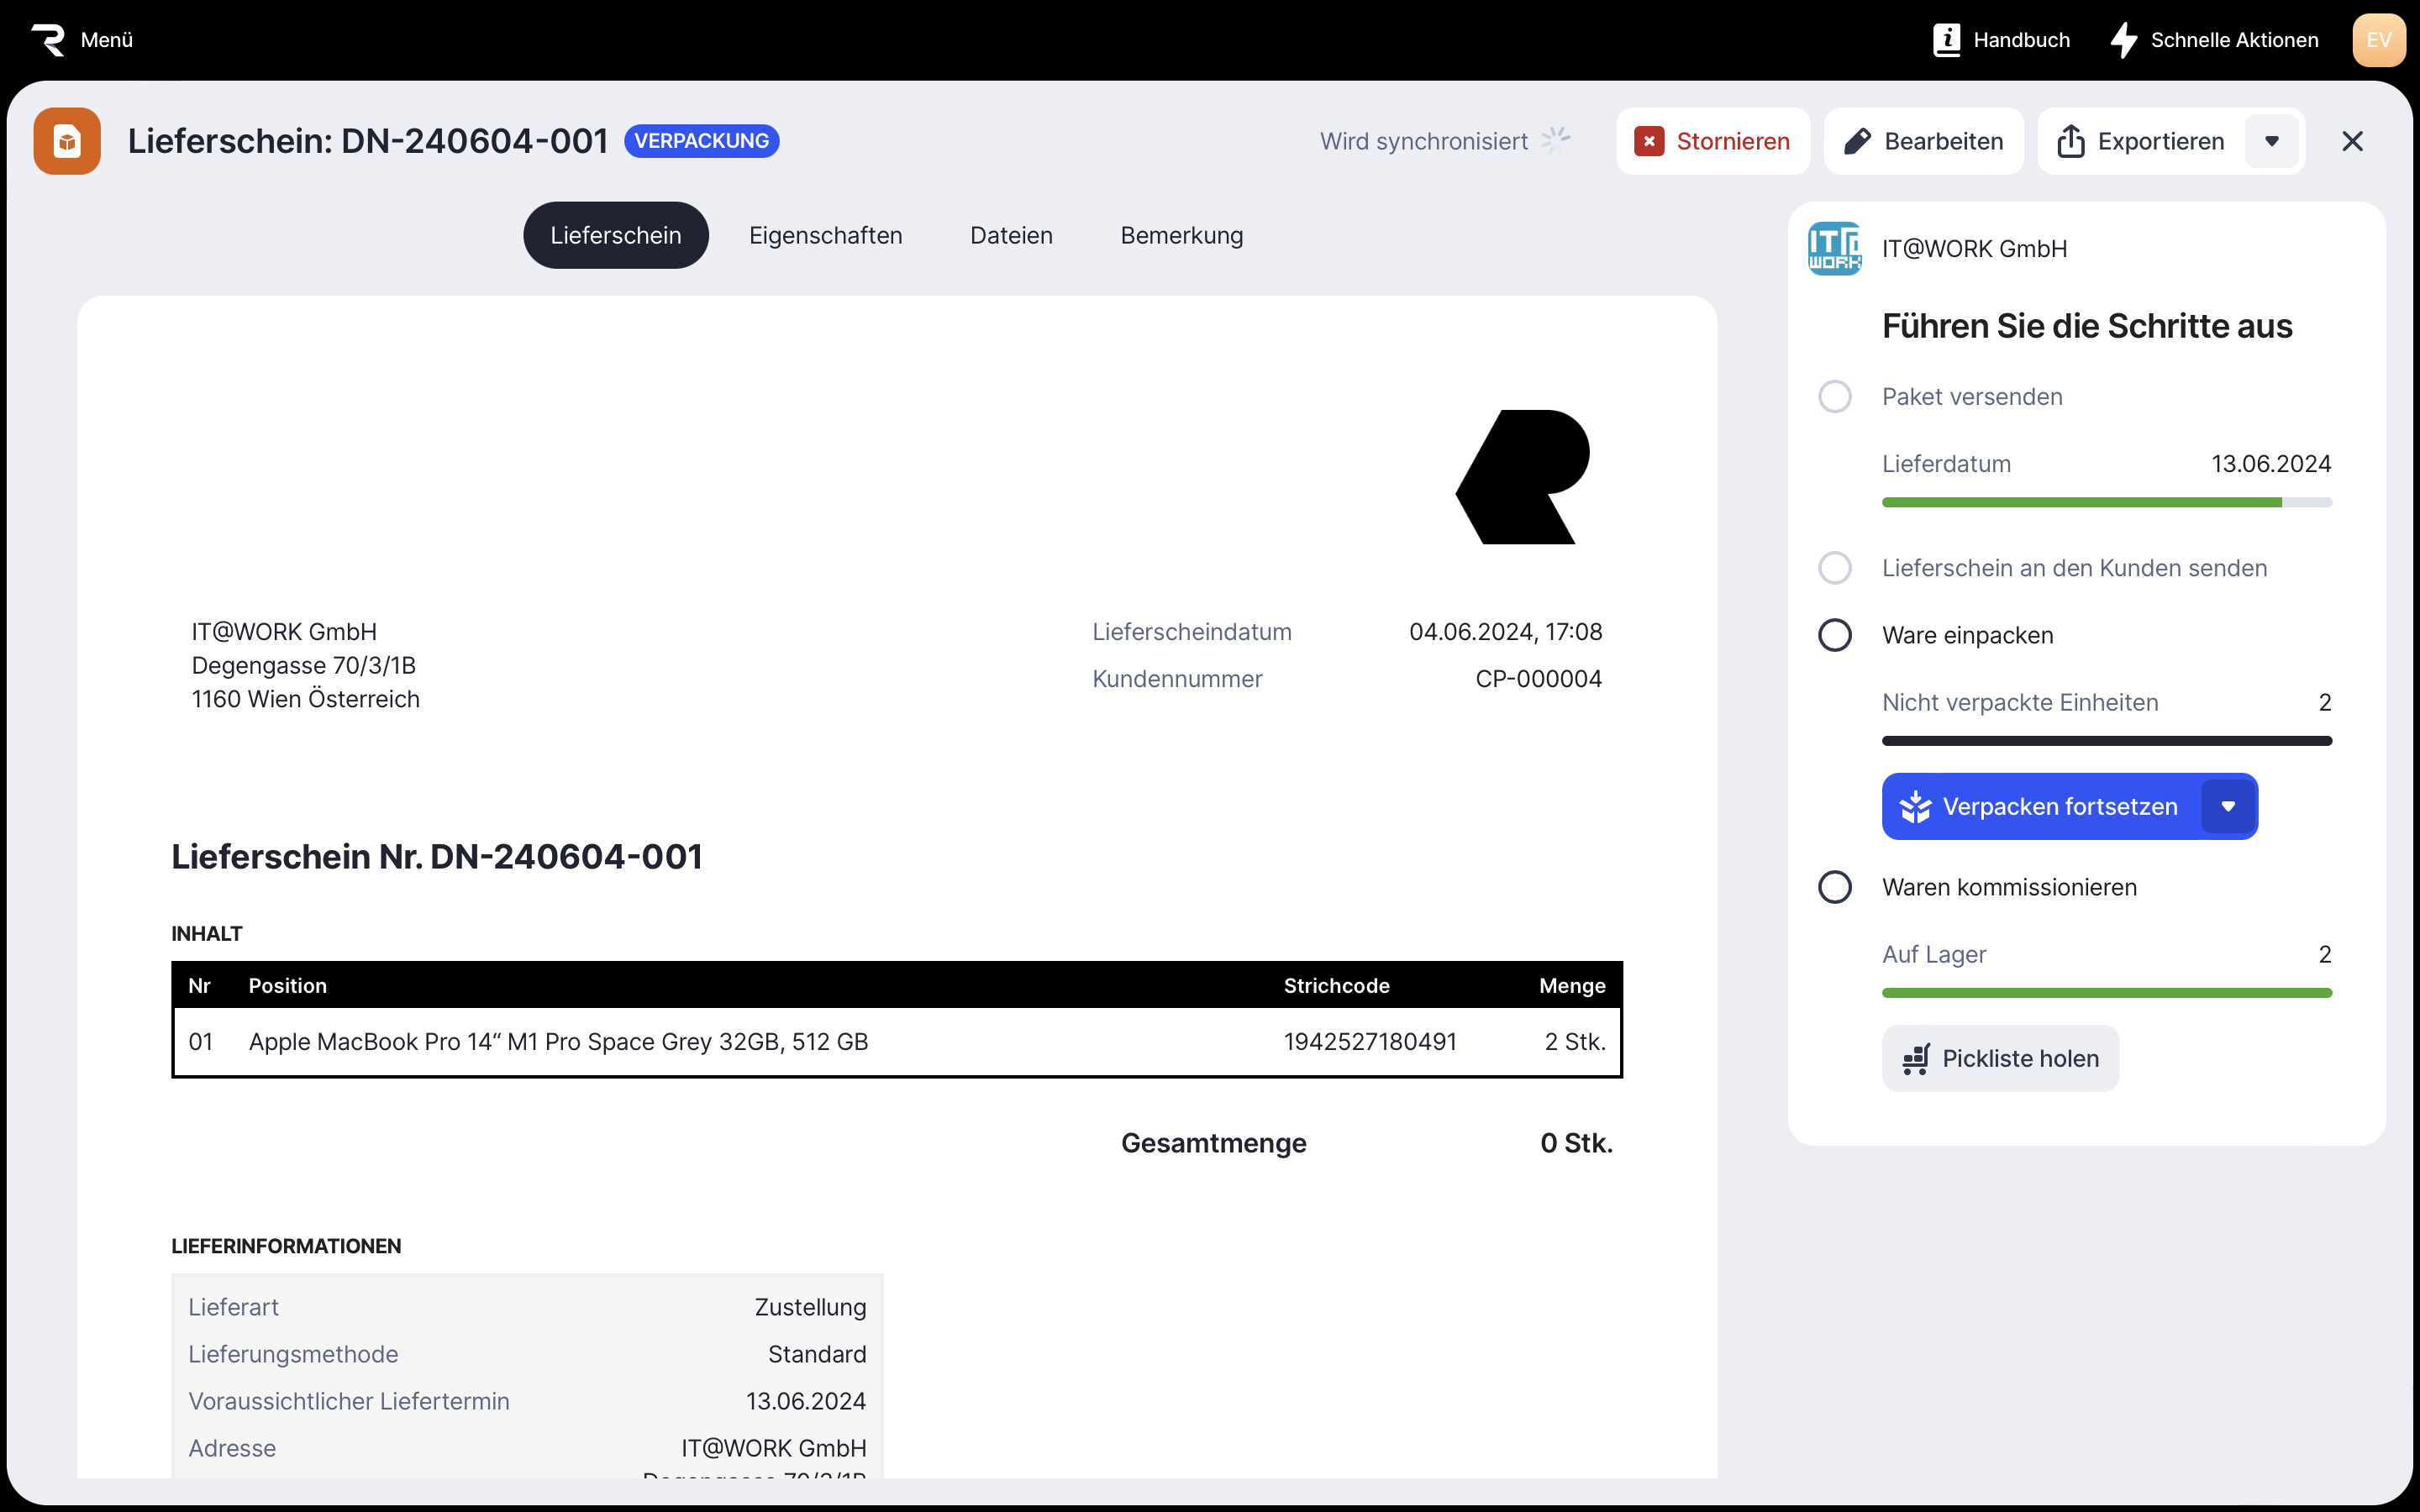Open the EV user avatar
The width and height of the screenshot is (2420, 1512).
coord(2378,40)
